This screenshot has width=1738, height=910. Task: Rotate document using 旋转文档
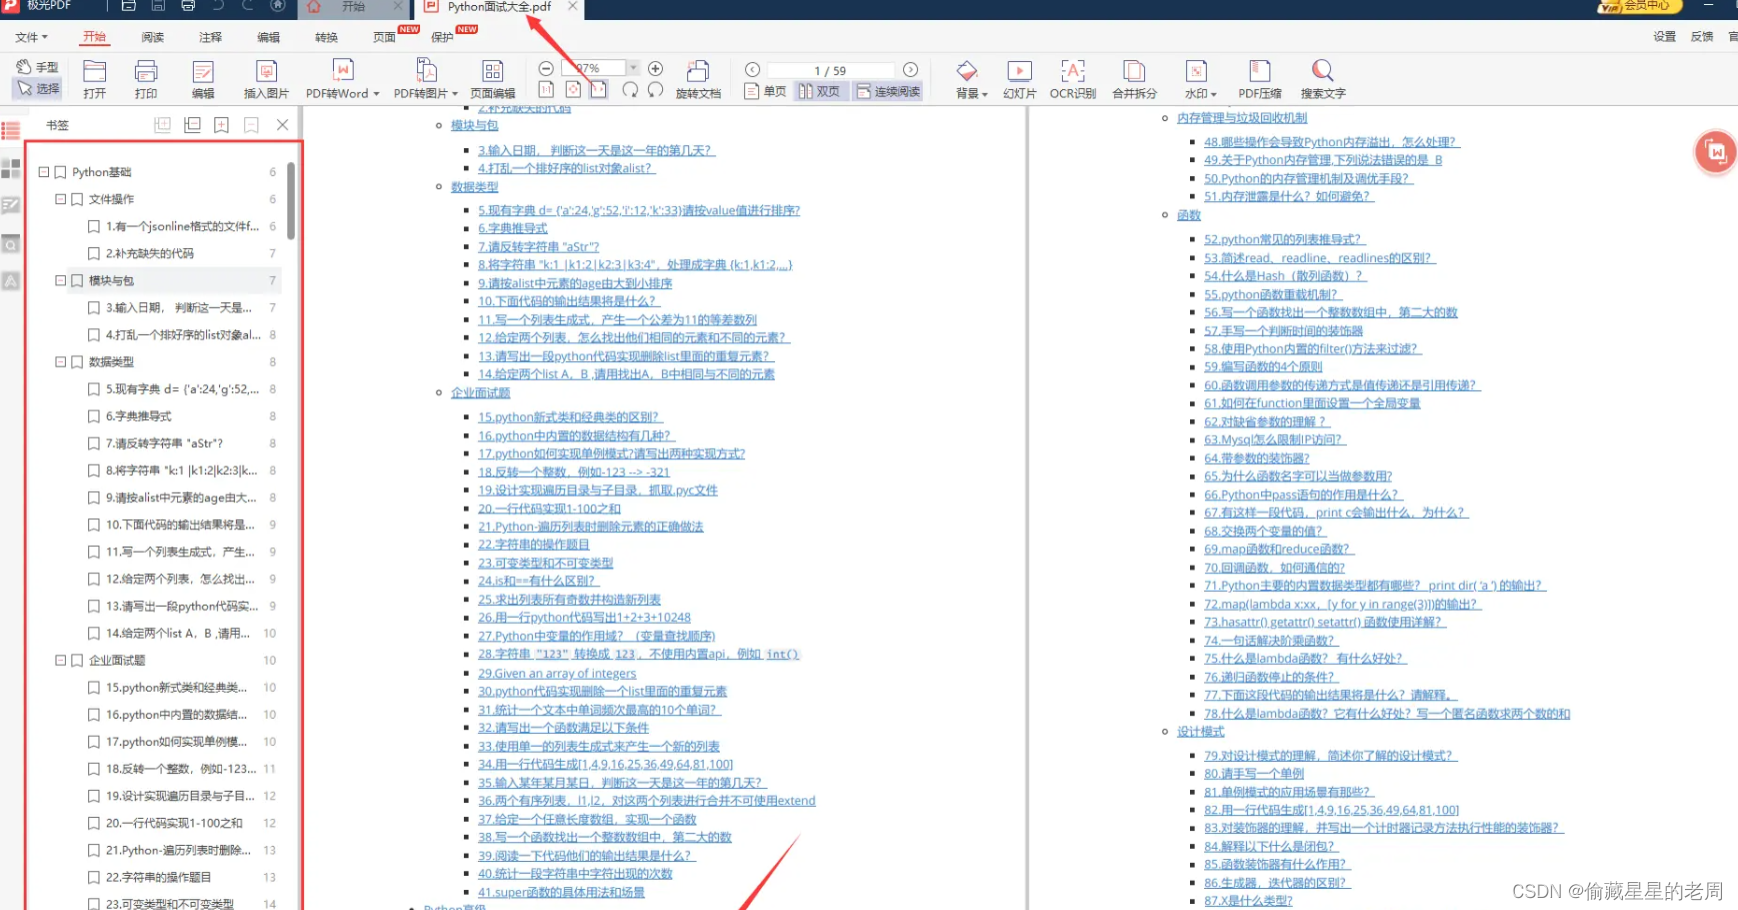point(698,79)
